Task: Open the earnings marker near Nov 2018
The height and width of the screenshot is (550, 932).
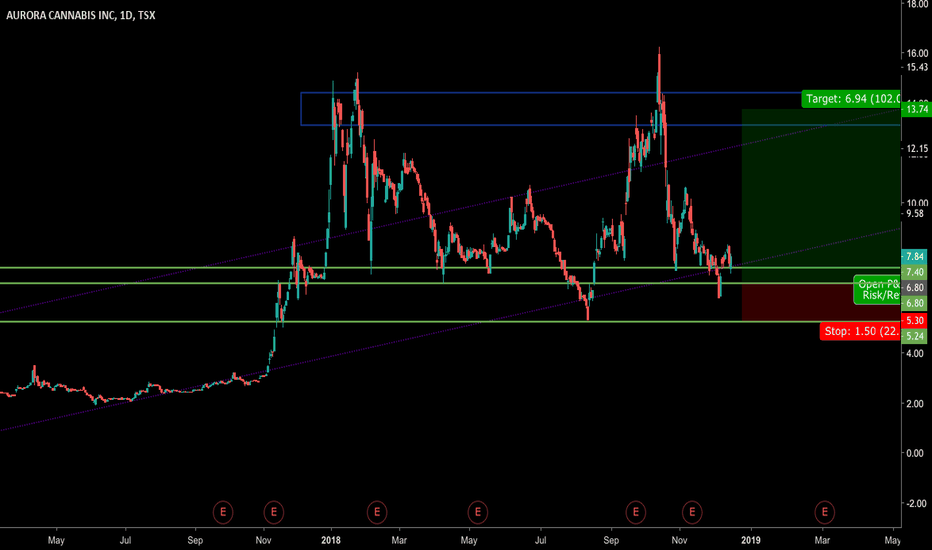Action: (x=692, y=512)
